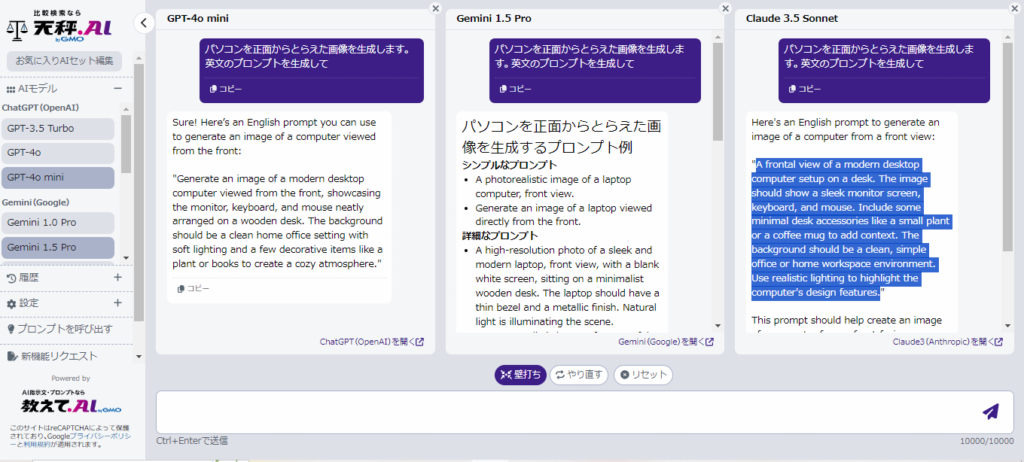Collapse the AIモデル section
This screenshot has height=462, width=1024.
[x=117, y=89]
